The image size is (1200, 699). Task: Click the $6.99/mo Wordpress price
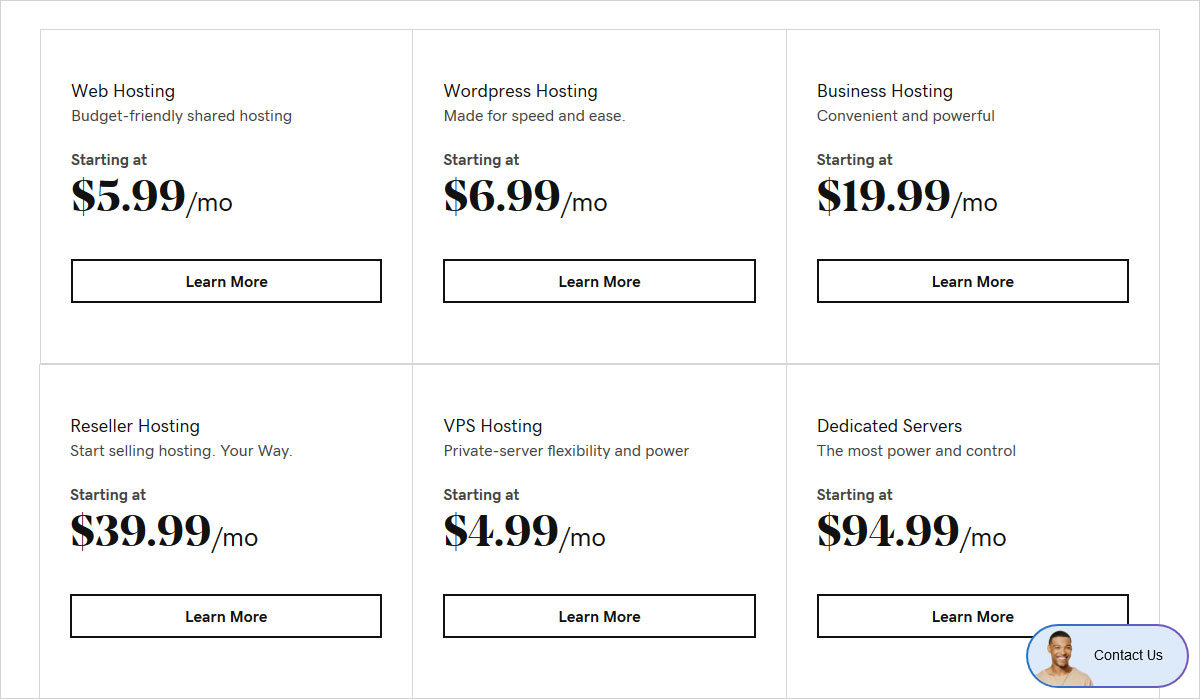pyautogui.click(x=525, y=197)
